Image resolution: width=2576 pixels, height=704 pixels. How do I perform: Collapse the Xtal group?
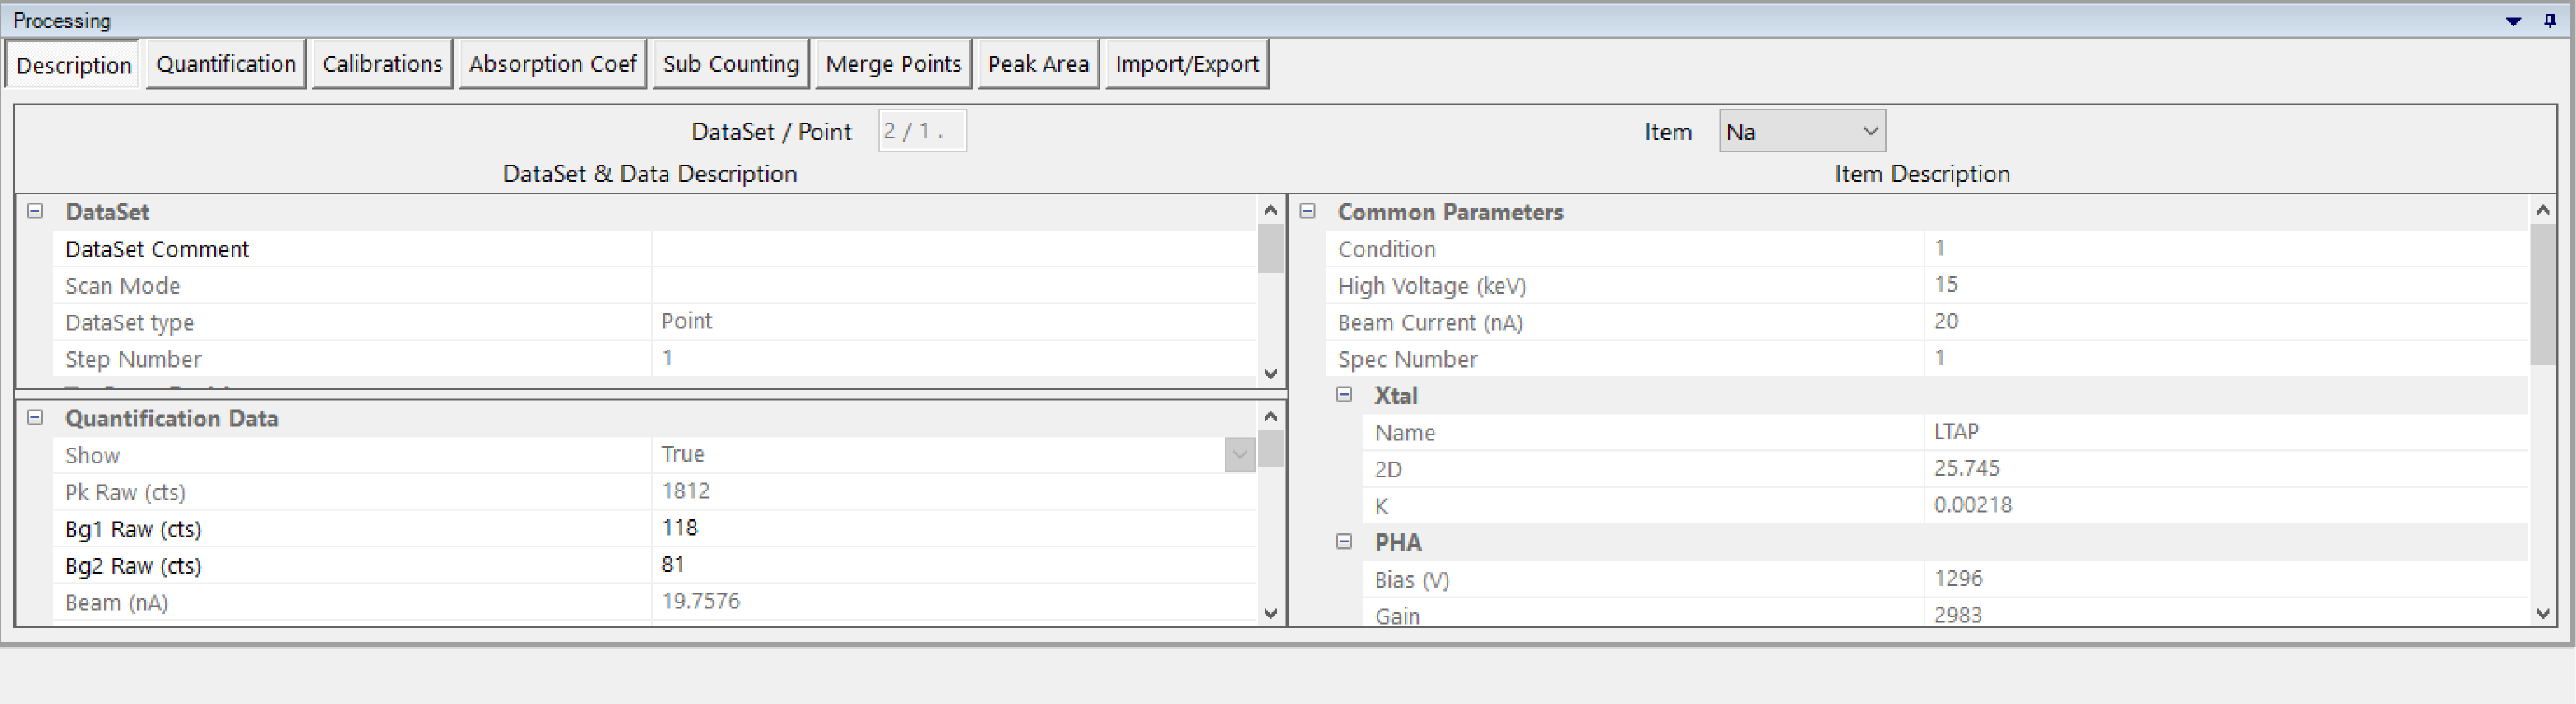(1344, 395)
